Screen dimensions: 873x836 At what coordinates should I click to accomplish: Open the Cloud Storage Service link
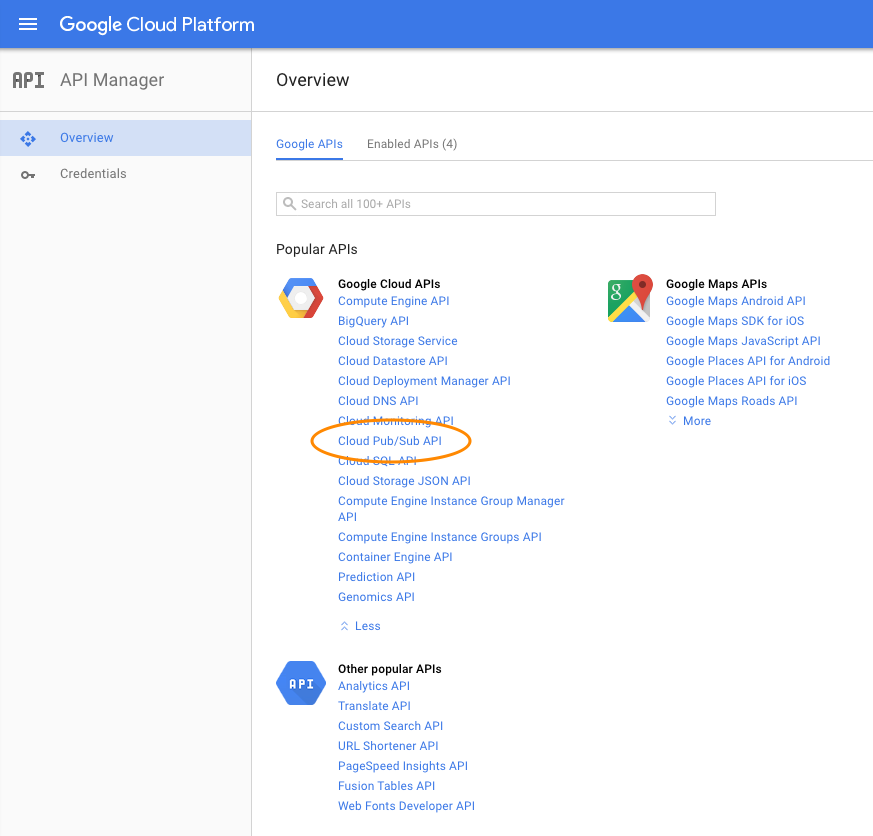(398, 341)
